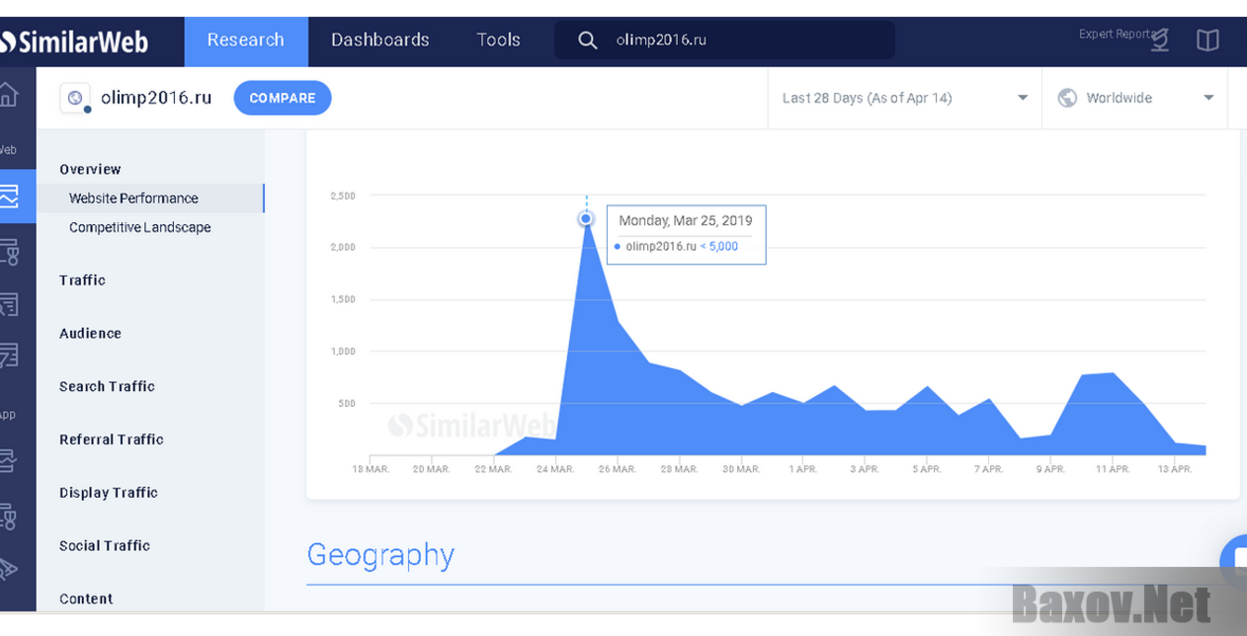Viewport: 1247px width, 636px height.
Task: Click the '22 MAR.' x-axis label
Action: tap(494, 469)
